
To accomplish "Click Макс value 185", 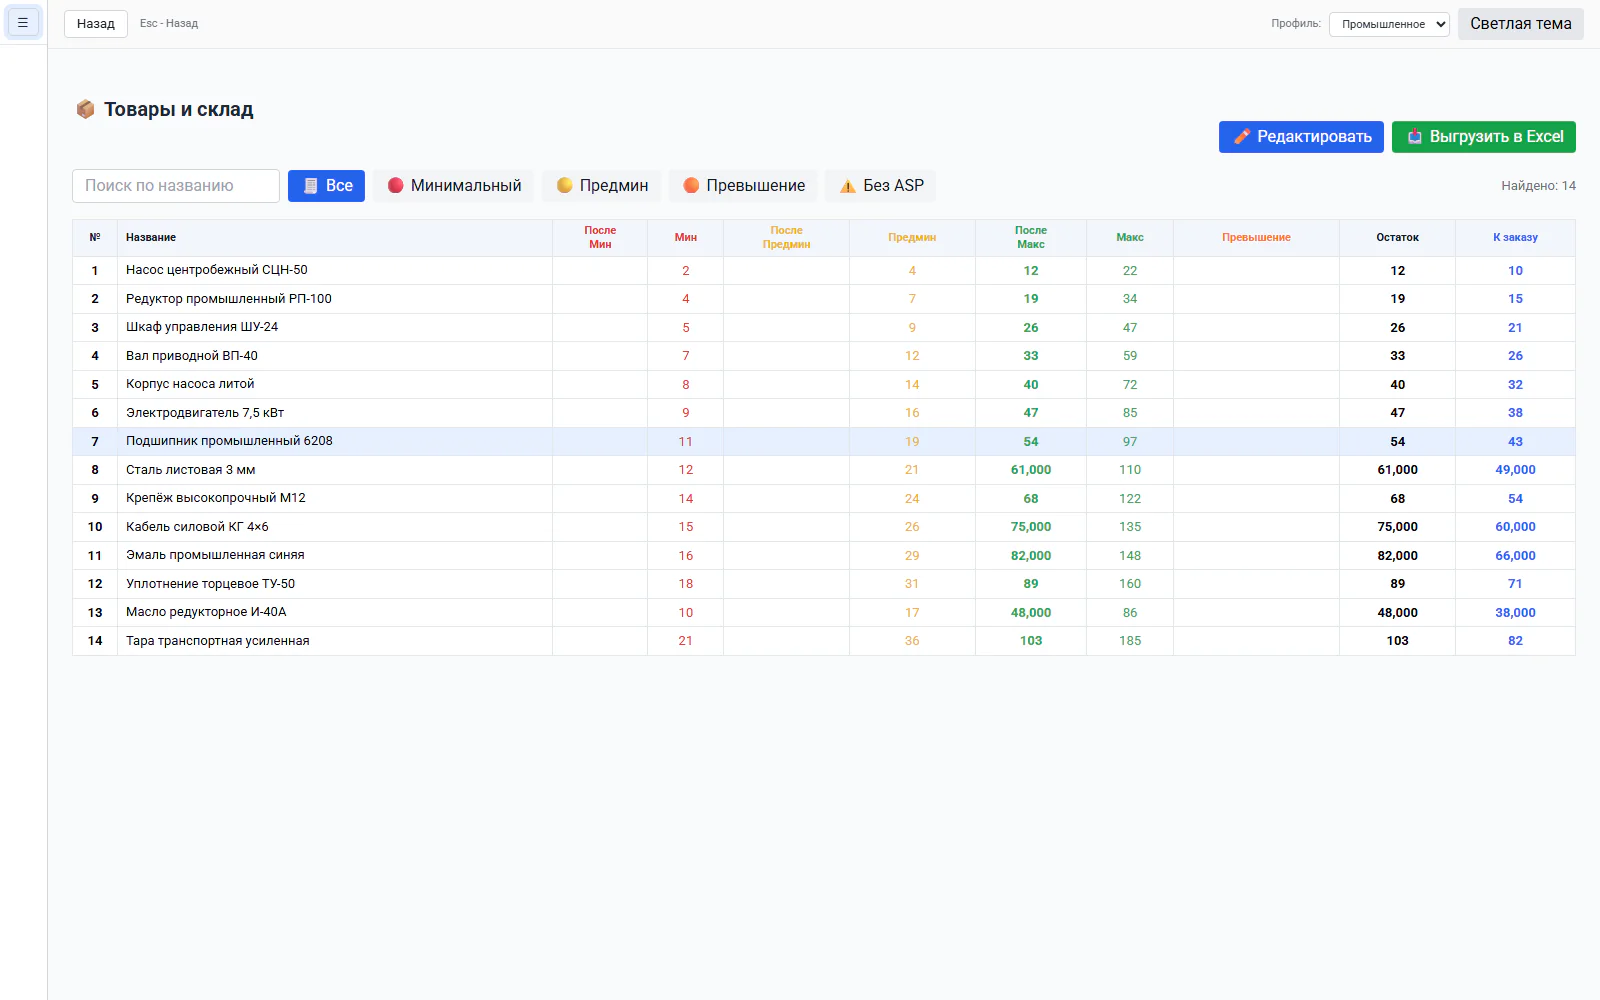I will pyautogui.click(x=1130, y=641).
